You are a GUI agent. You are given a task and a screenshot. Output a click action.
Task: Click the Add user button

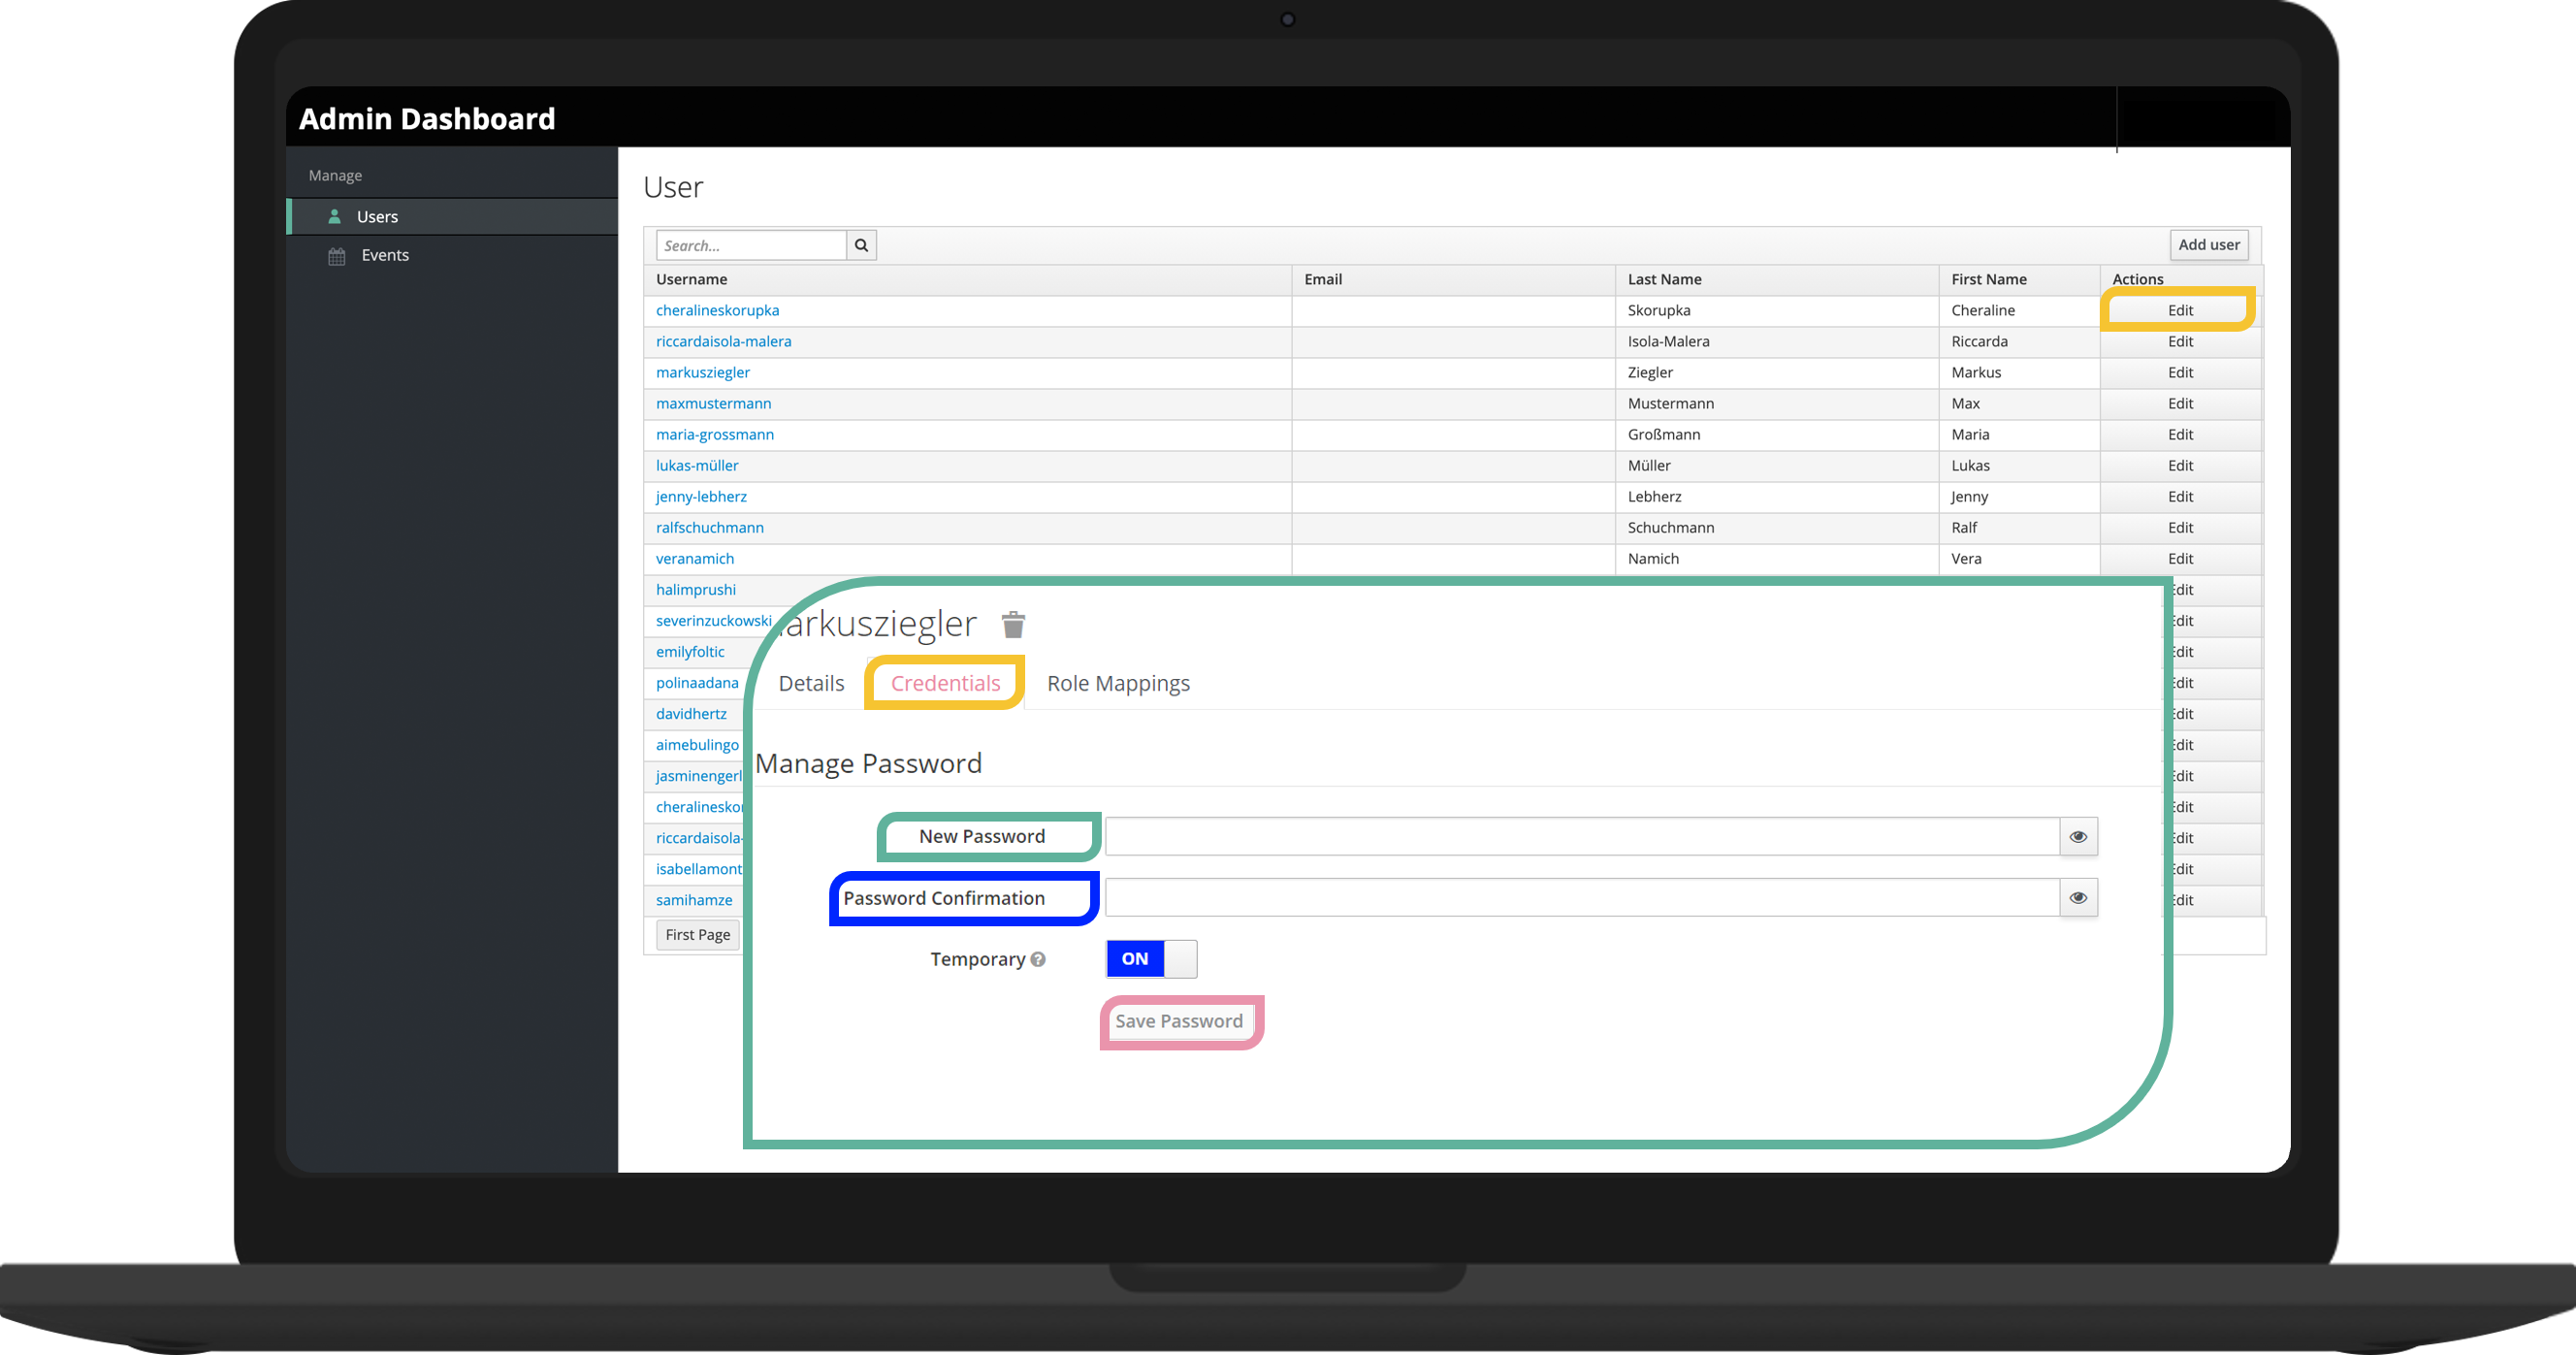(x=2208, y=244)
